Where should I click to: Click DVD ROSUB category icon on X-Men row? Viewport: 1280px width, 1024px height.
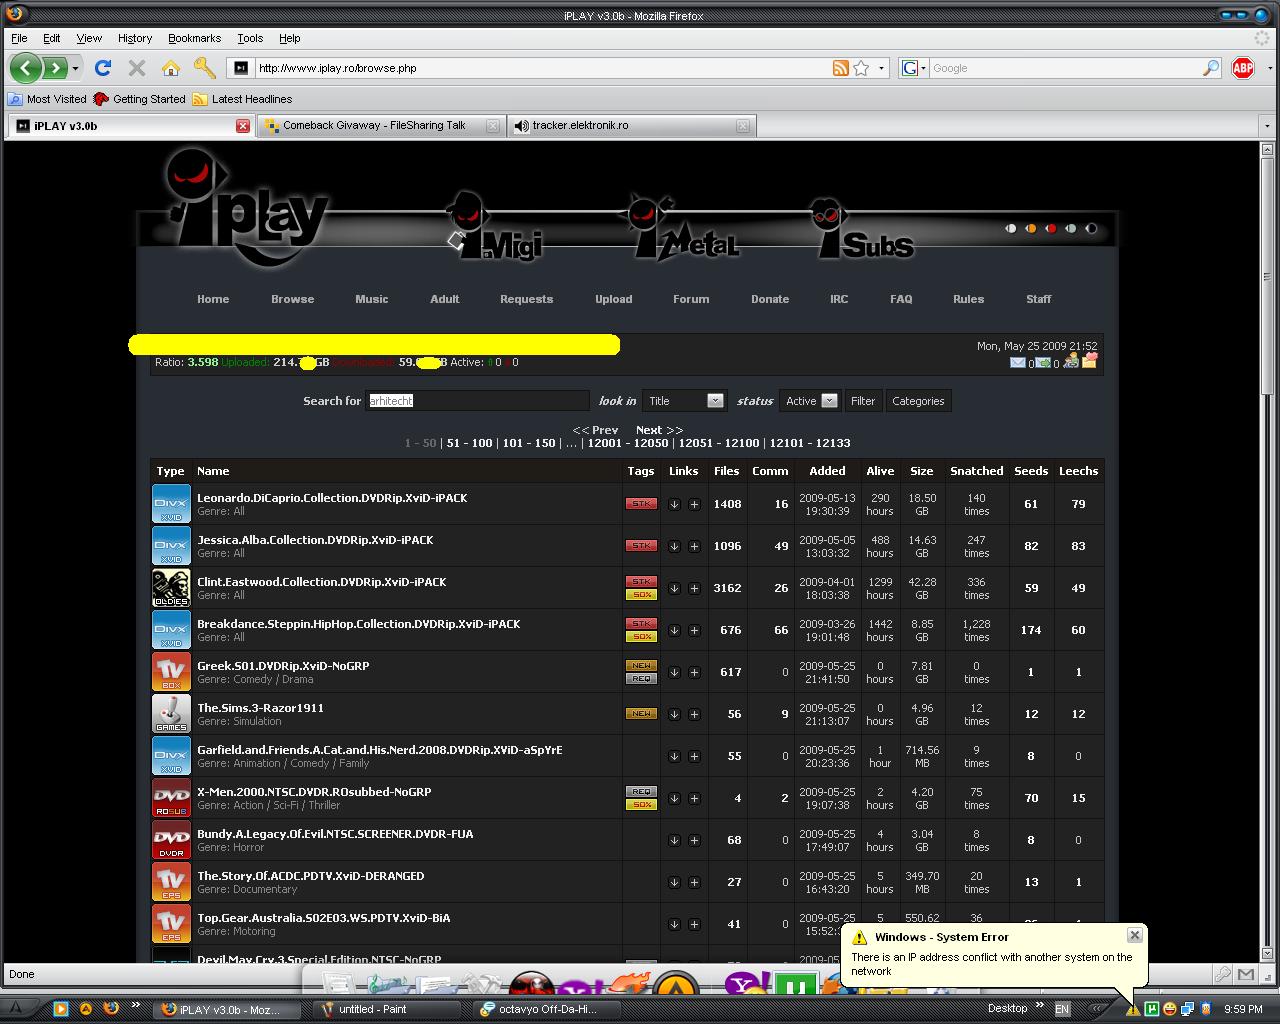[171, 798]
